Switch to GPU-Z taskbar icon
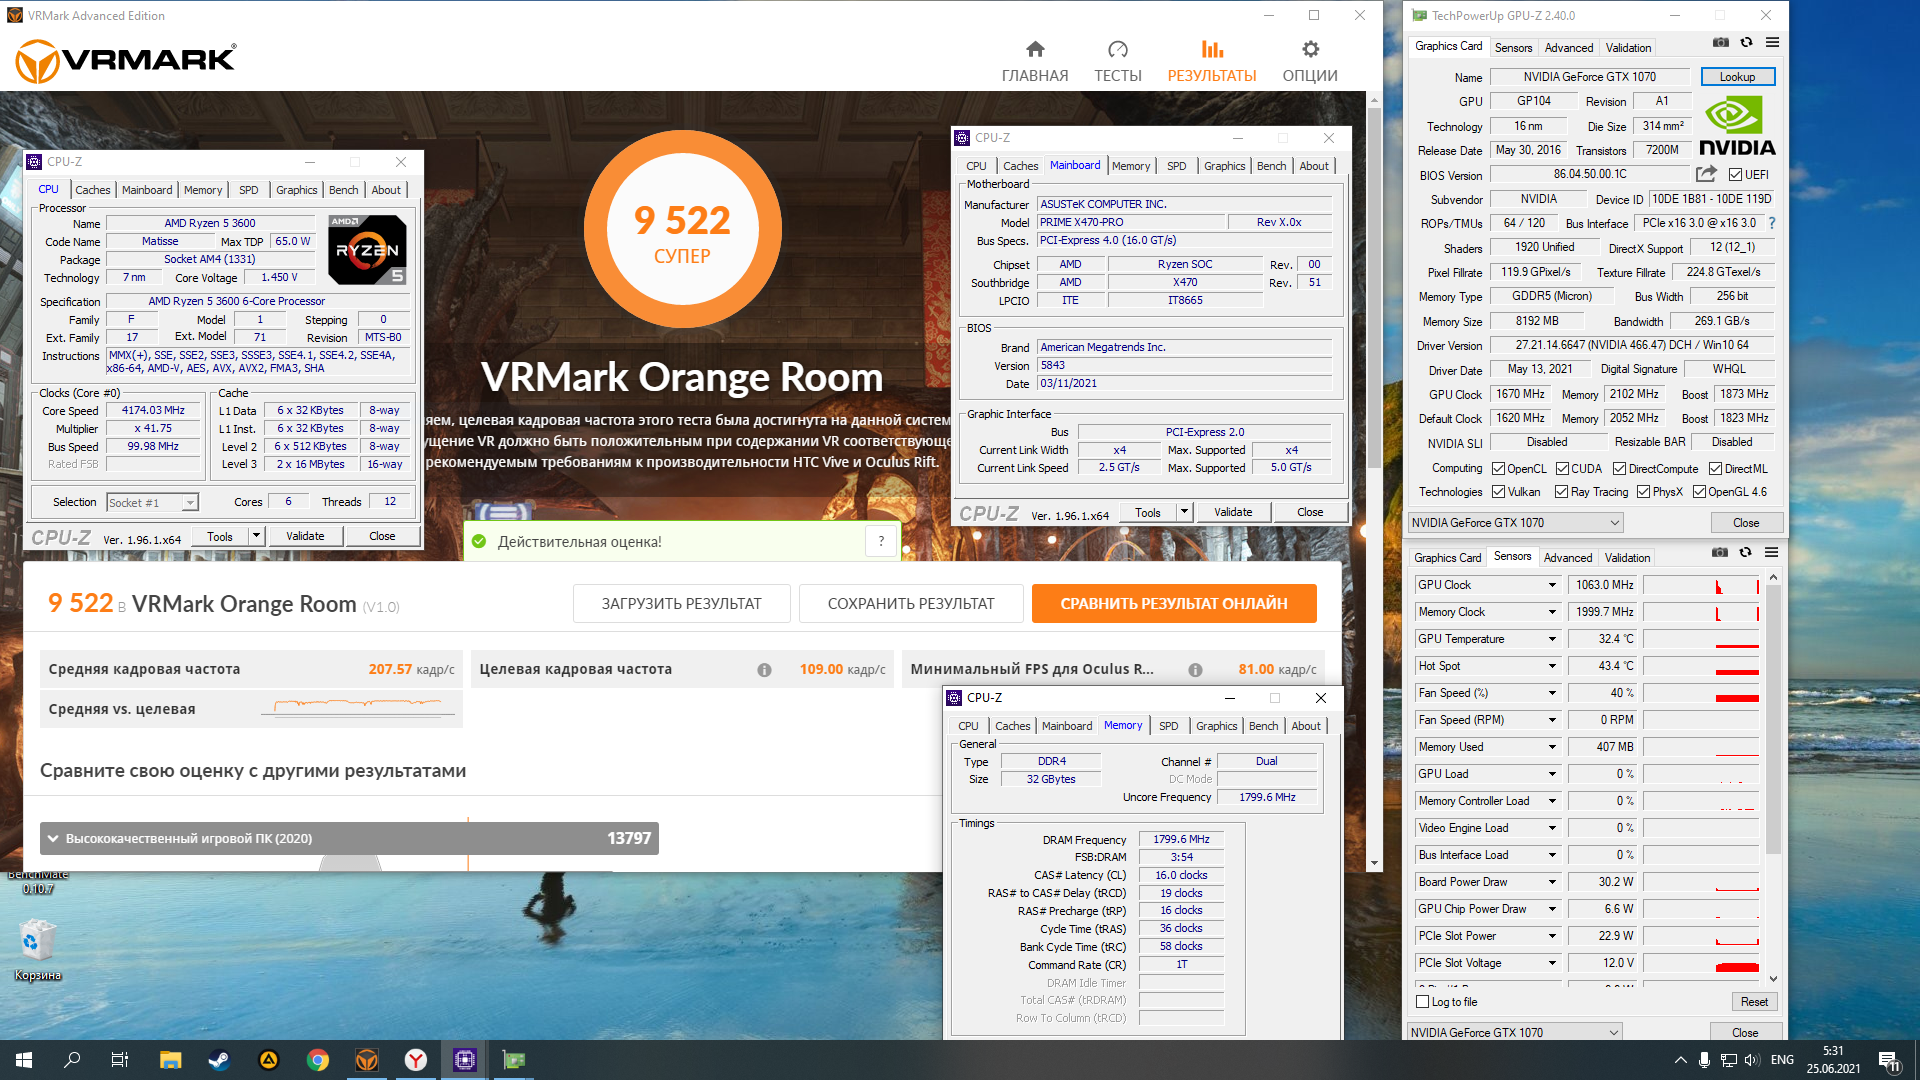The height and width of the screenshot is (1080, 1920). click(x=514, y=1060)
